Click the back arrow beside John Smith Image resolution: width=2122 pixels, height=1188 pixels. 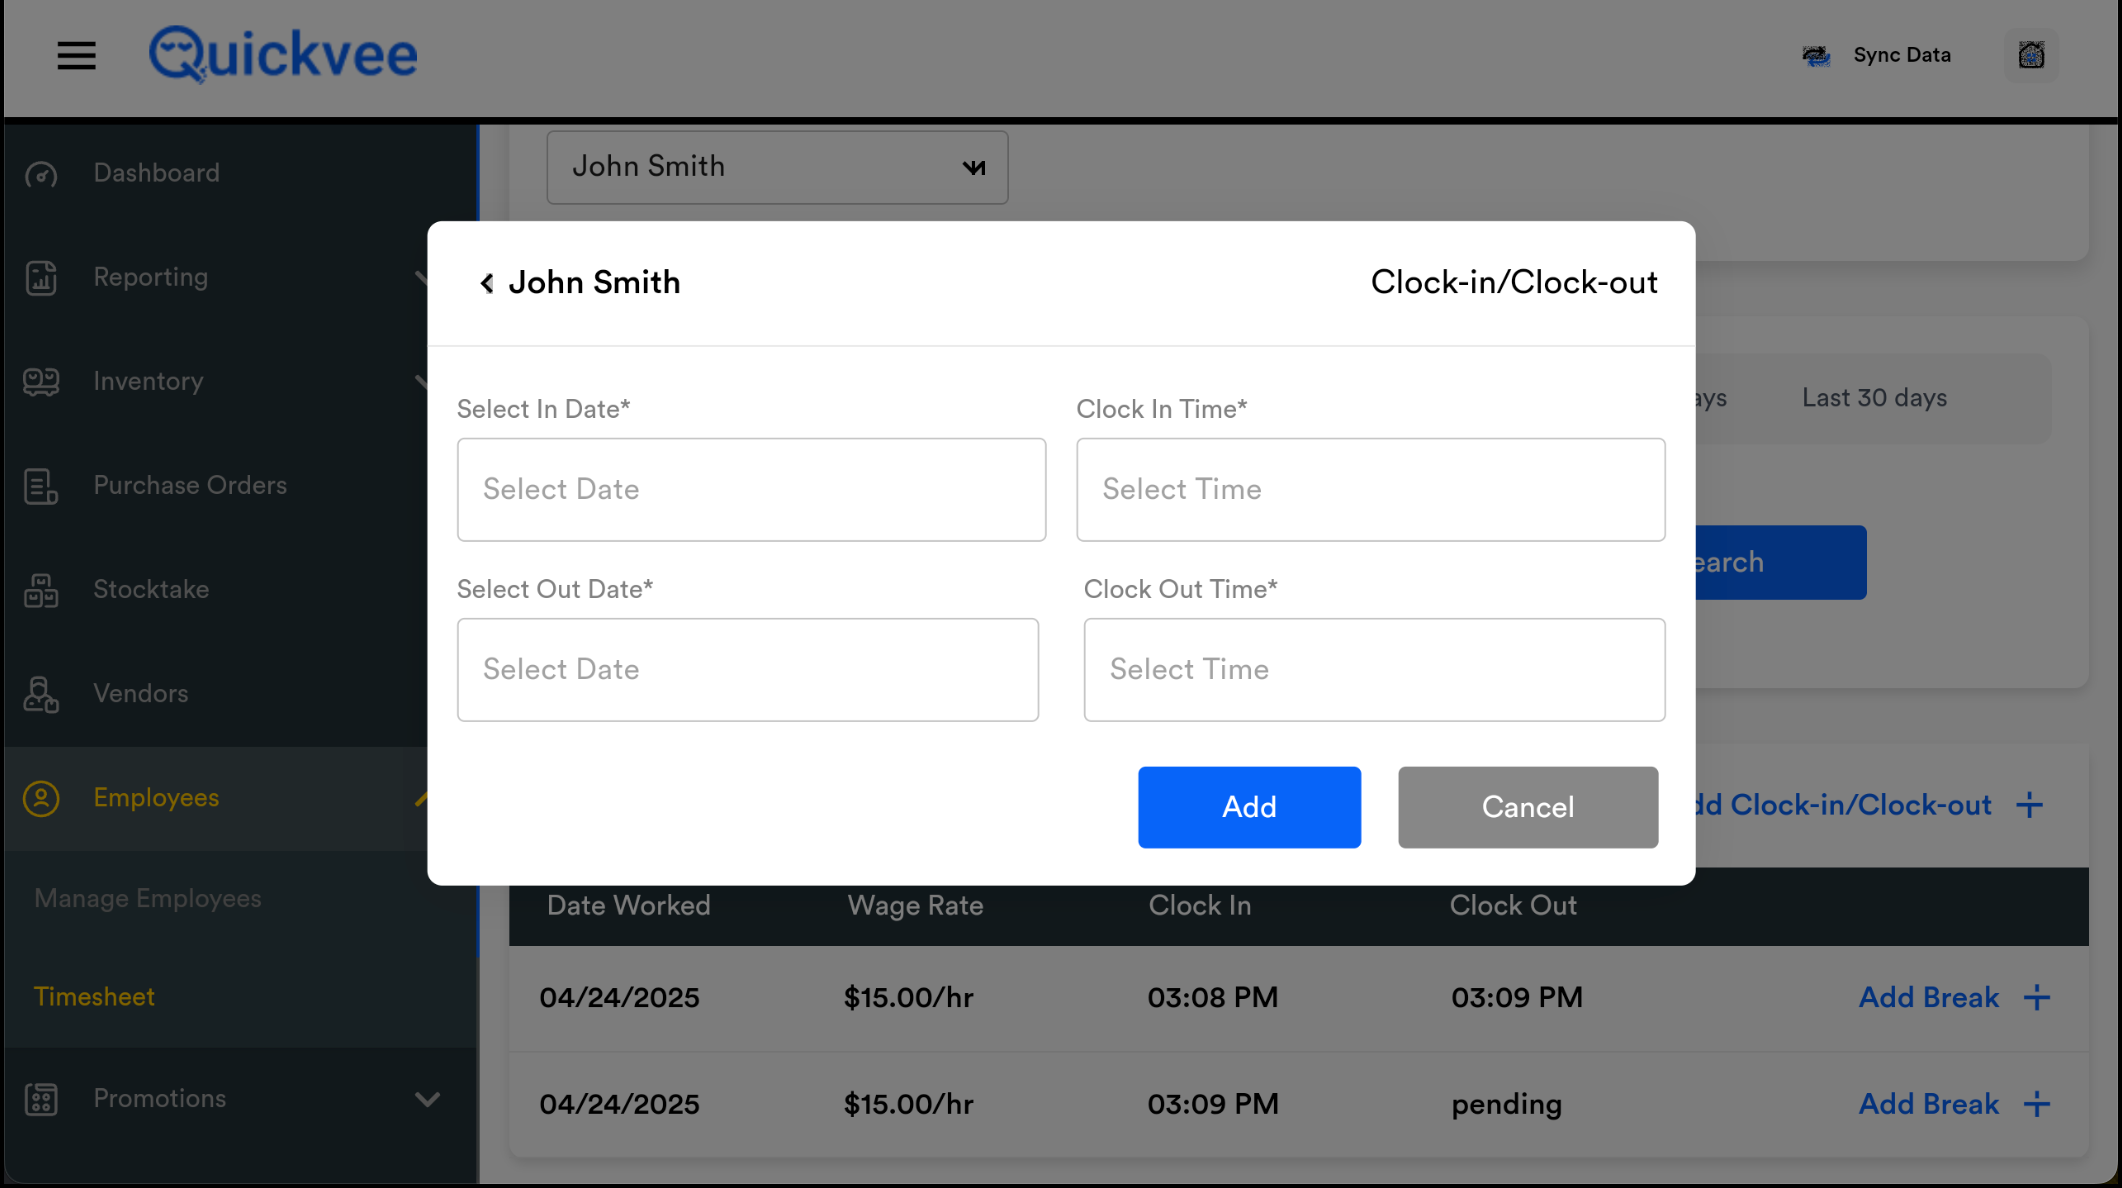pyautogui.click(x=487, y=284)
